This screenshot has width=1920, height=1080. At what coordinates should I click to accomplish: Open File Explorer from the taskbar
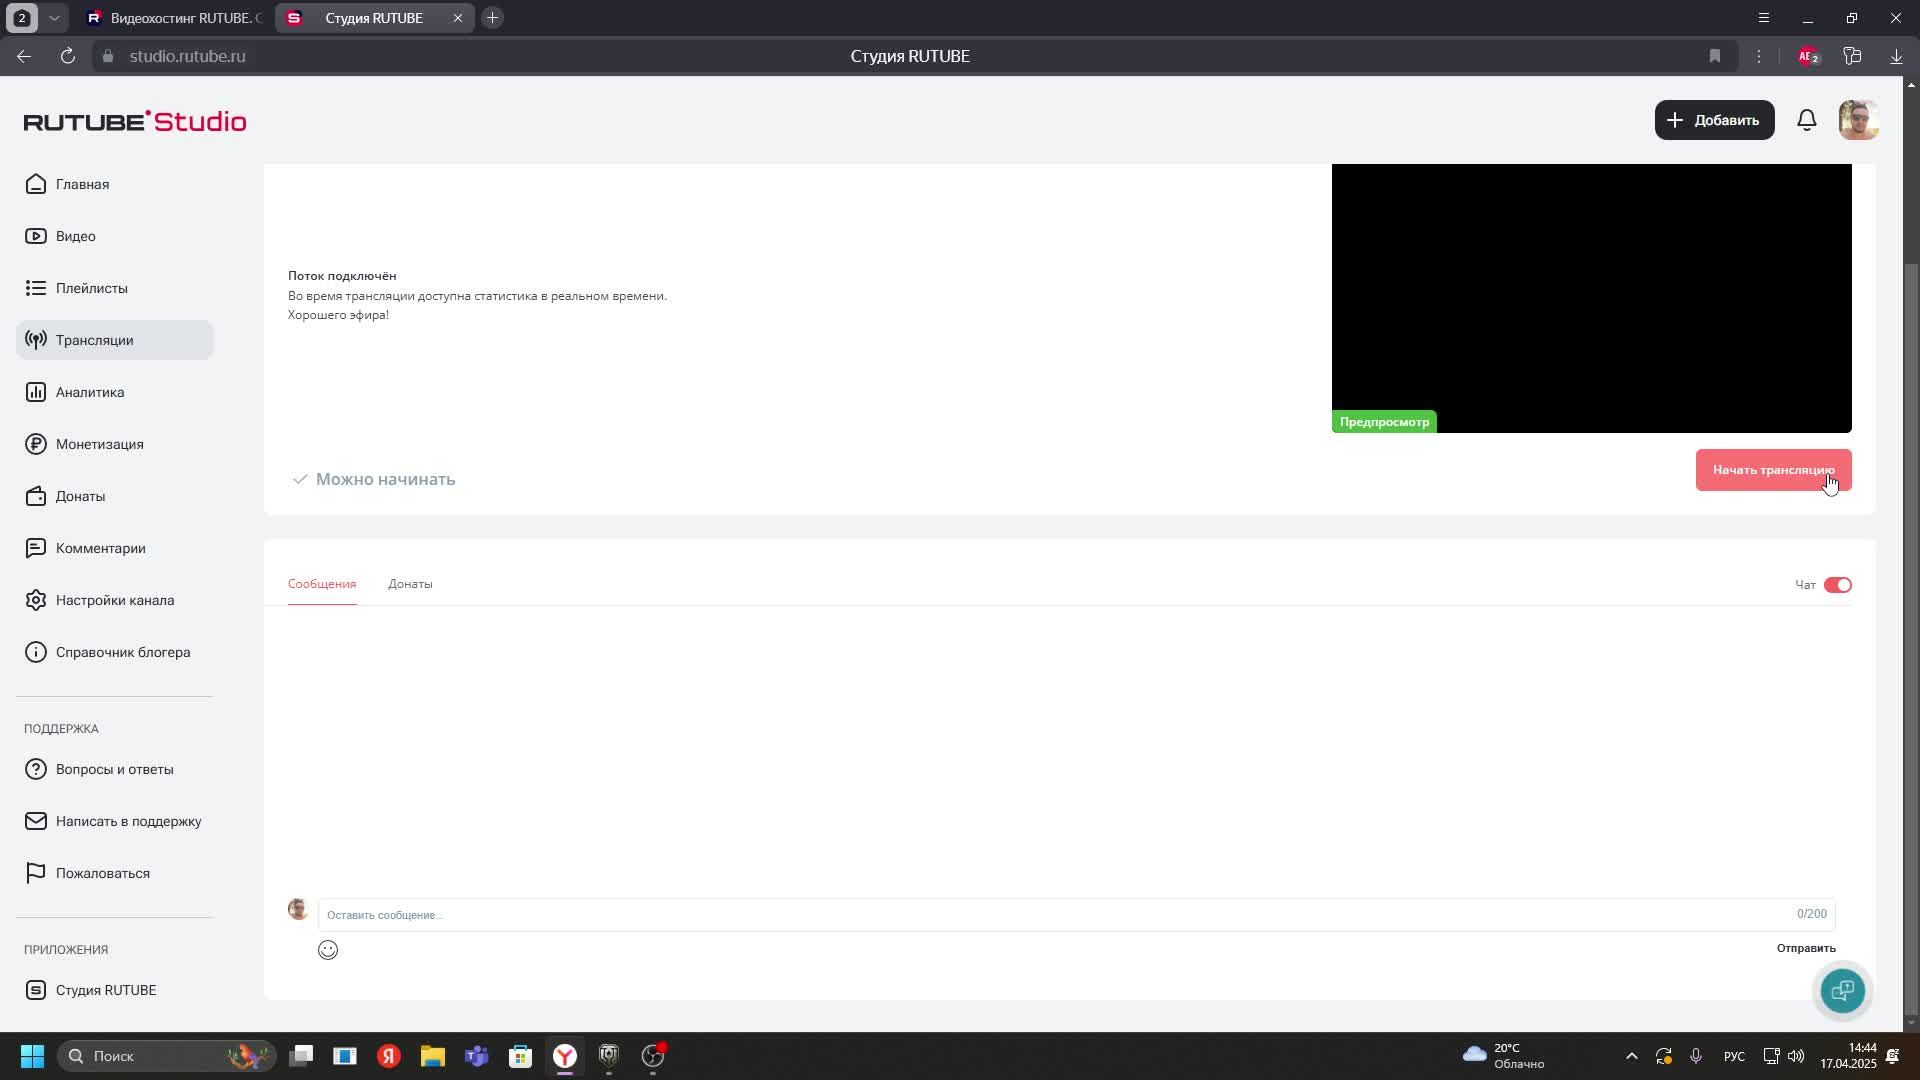[x=432, y=1056]
